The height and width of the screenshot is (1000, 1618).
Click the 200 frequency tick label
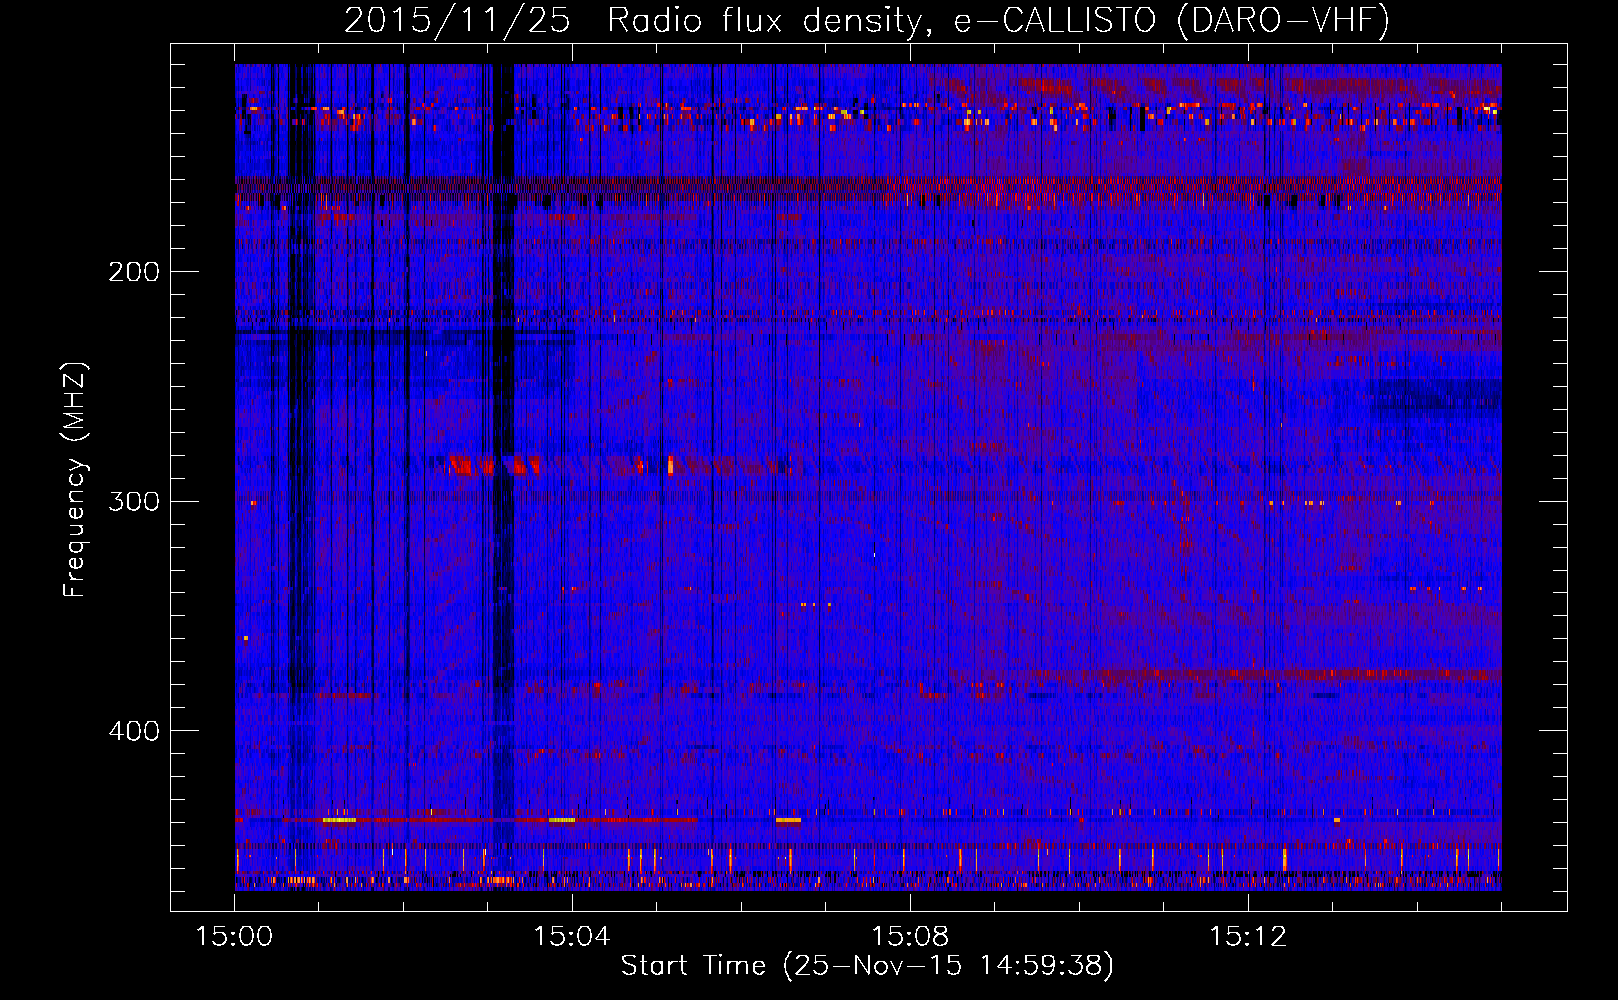[x=134, y=272]
